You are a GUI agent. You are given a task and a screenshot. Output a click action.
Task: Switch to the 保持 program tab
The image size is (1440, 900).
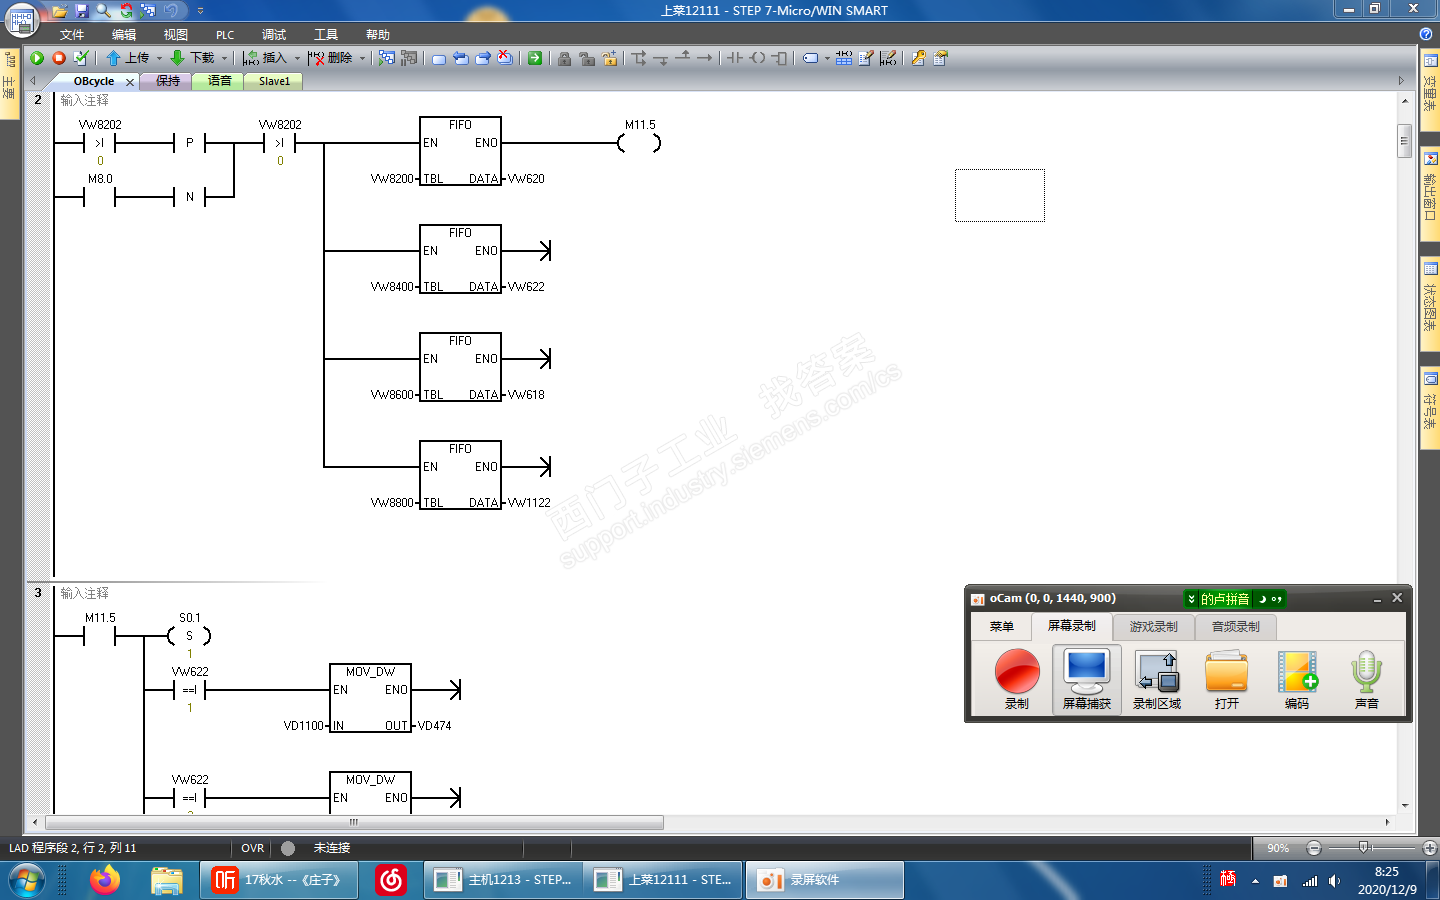[168, 81]
